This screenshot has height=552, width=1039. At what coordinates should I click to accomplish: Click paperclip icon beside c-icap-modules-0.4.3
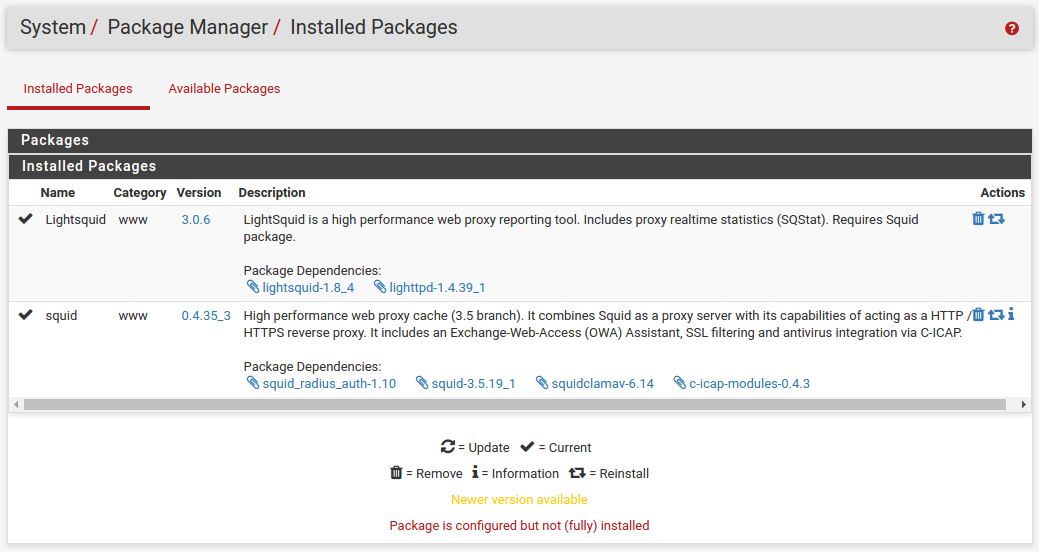(x=679, y=383)
